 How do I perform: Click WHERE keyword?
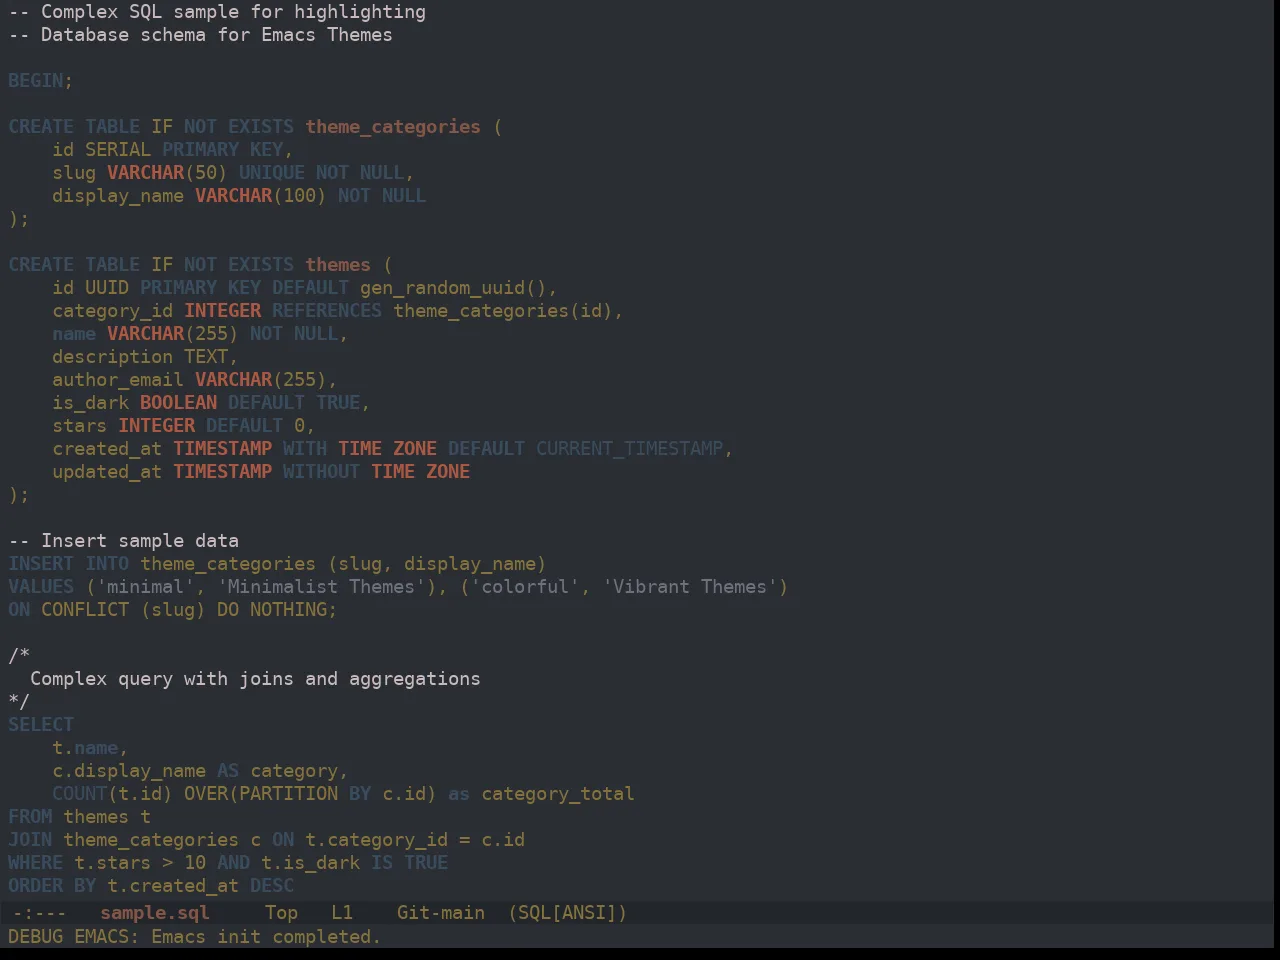[x=35, y=862]
